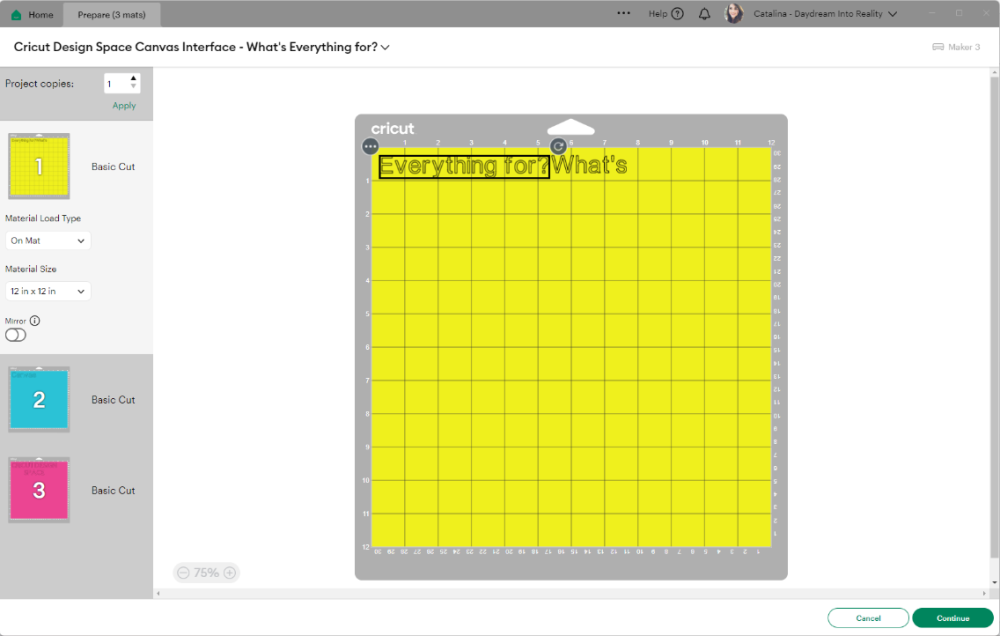This screenshot has height=636, width=1000.
Task: Click the Help text label
Action: tap(658, 14)
